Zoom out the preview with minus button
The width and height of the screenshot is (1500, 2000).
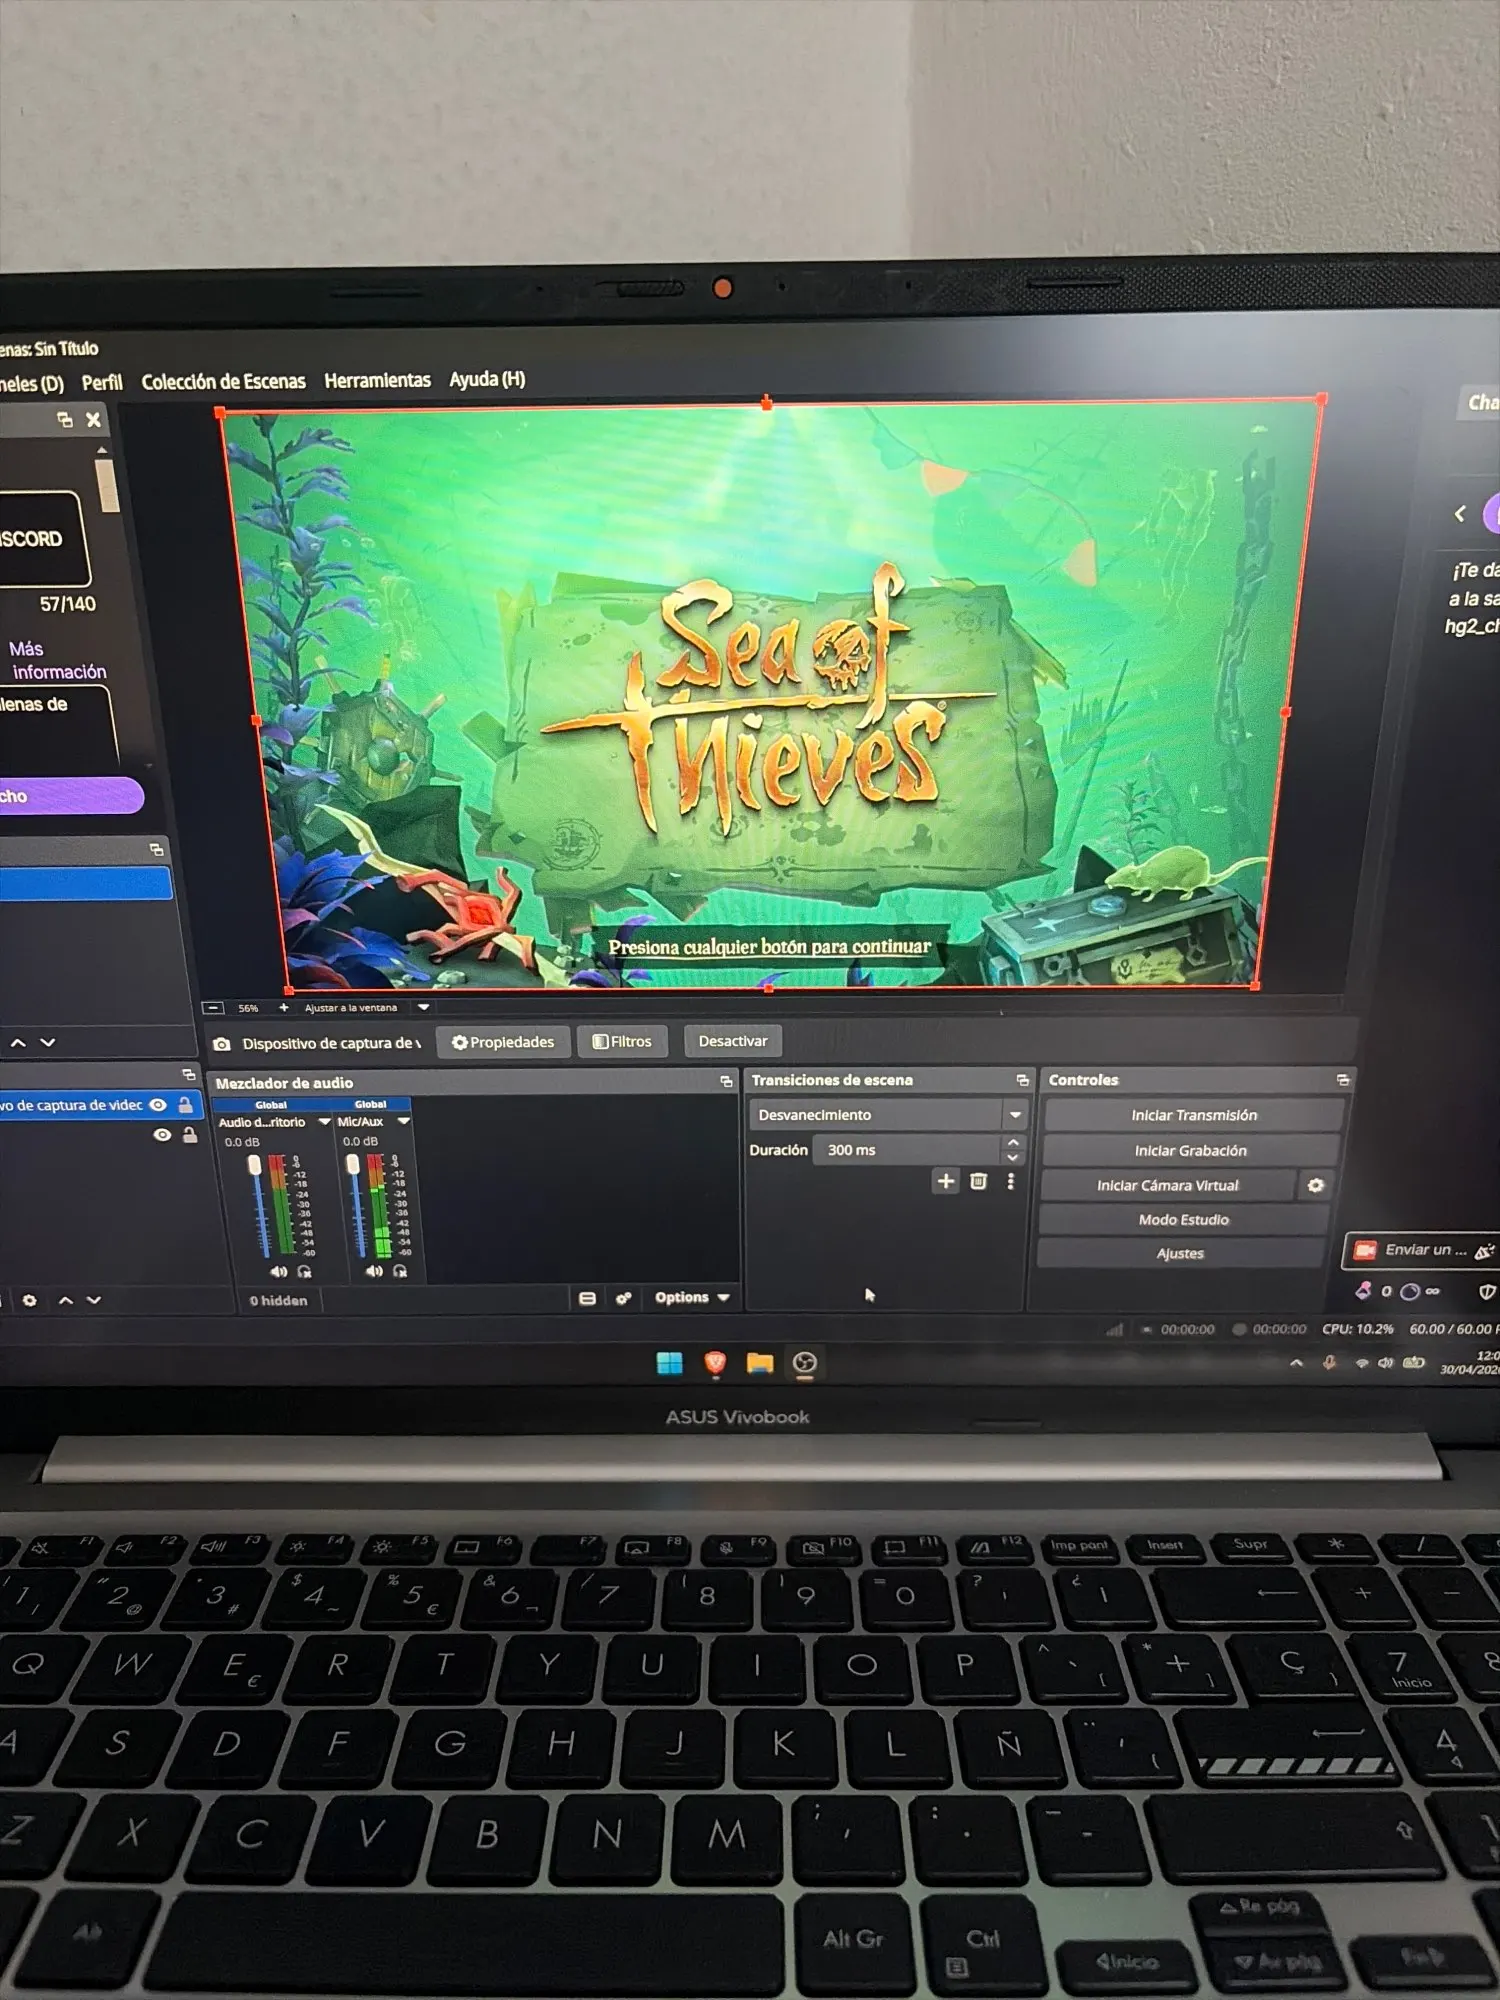click(213, 1008)
